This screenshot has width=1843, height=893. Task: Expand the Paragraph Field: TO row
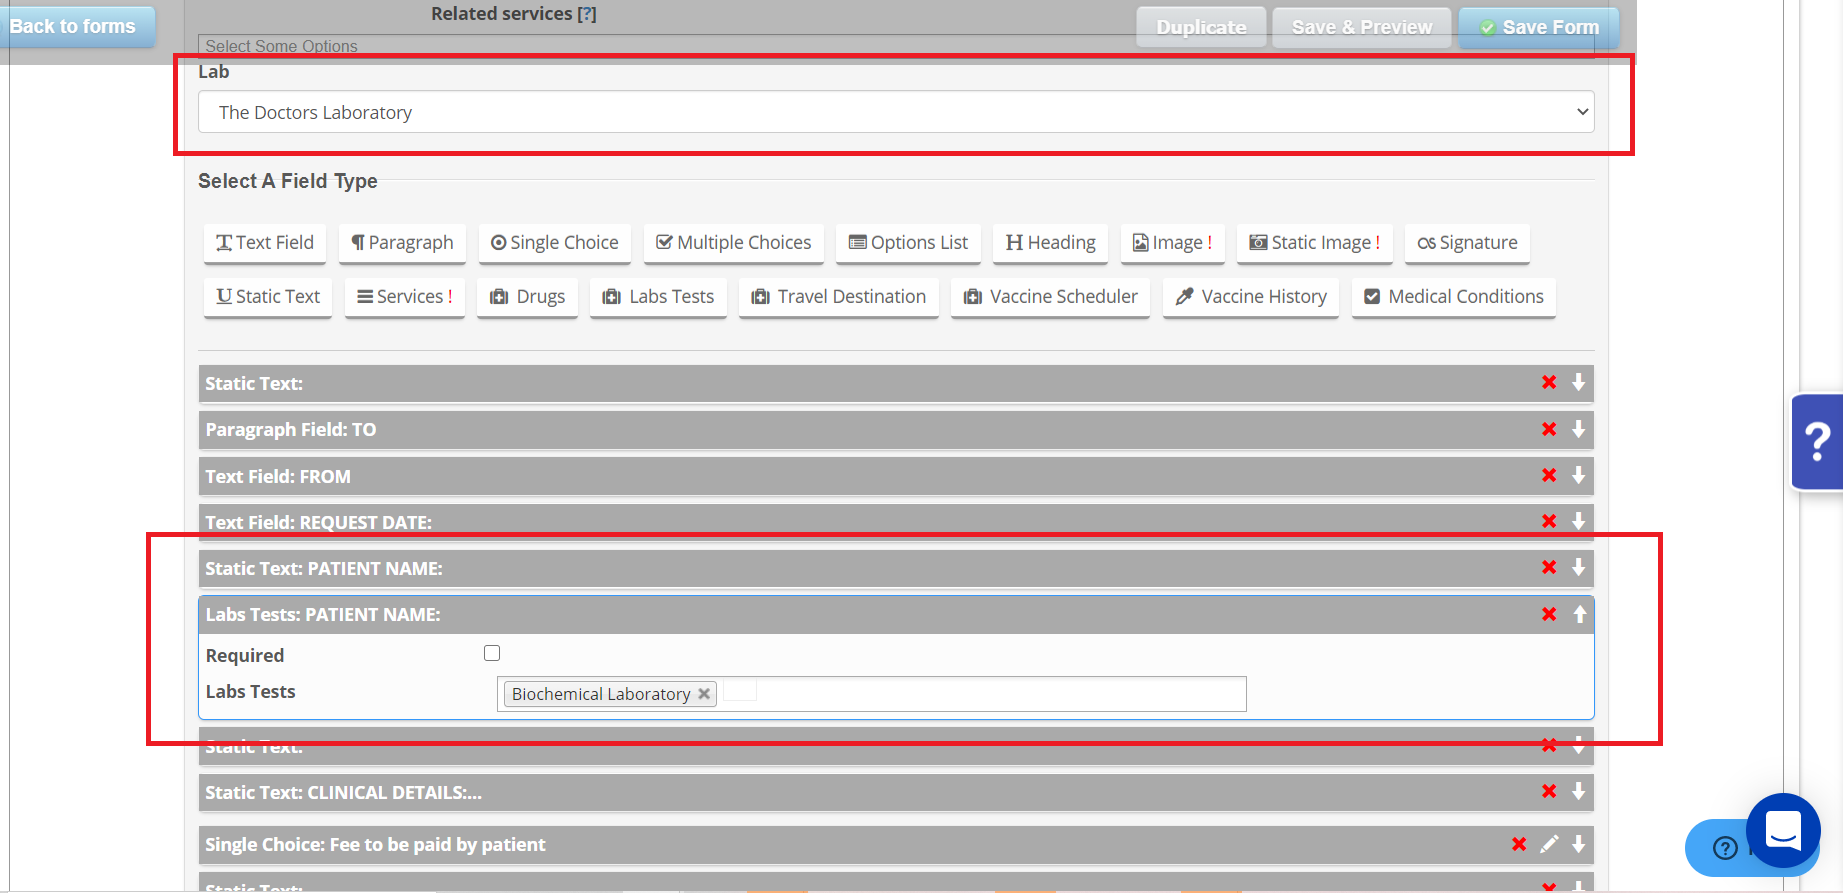click(1579, 429)
